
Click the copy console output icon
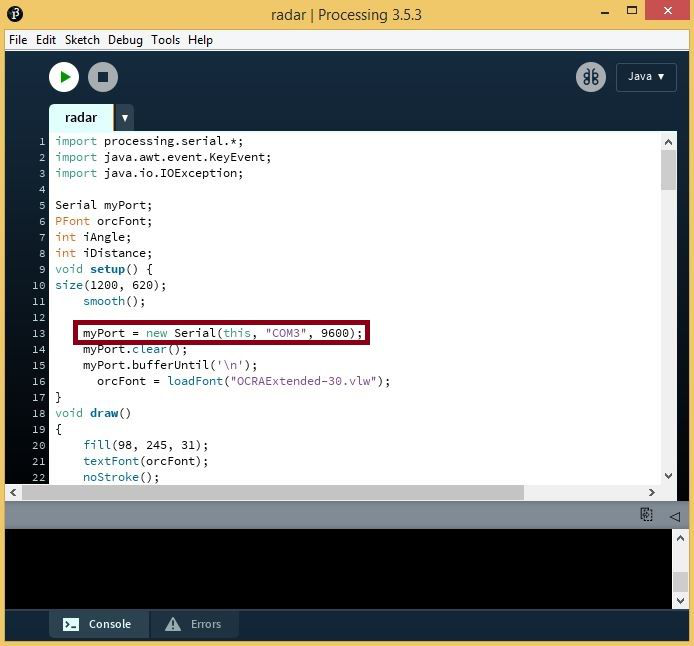pyautogui.click(x=646, y=515)
